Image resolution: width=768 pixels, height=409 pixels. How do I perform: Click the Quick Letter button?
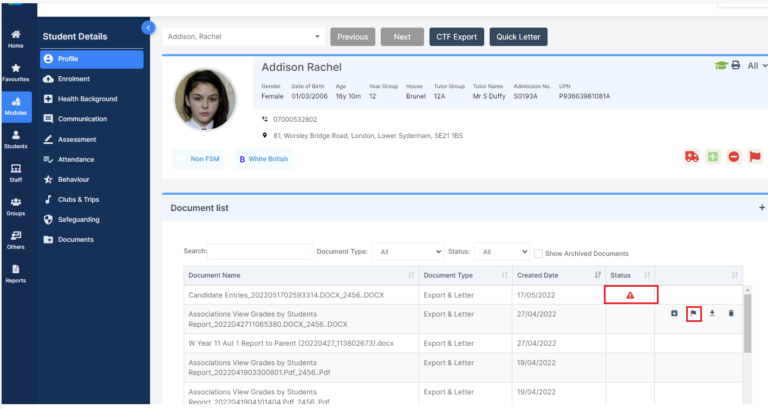point(517,37)
